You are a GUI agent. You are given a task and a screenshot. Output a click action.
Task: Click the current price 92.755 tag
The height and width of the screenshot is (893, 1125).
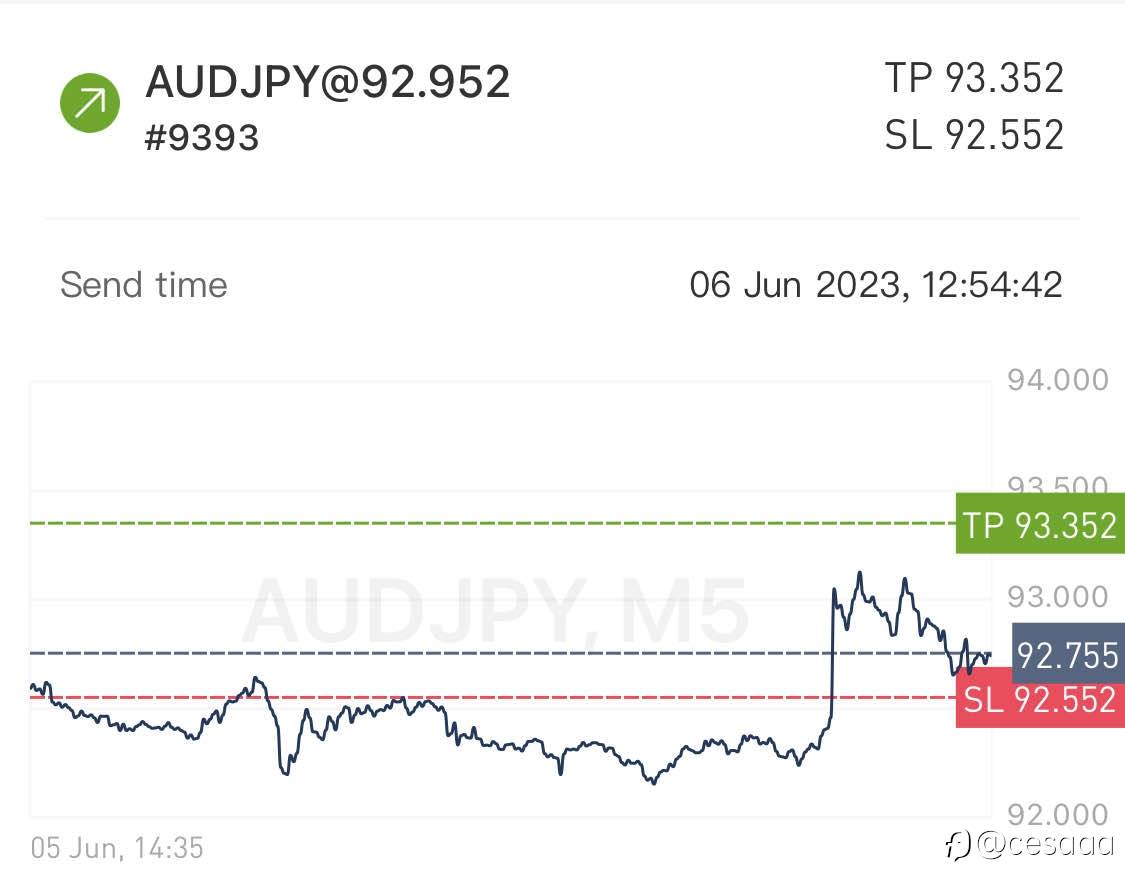point(1066,655)
